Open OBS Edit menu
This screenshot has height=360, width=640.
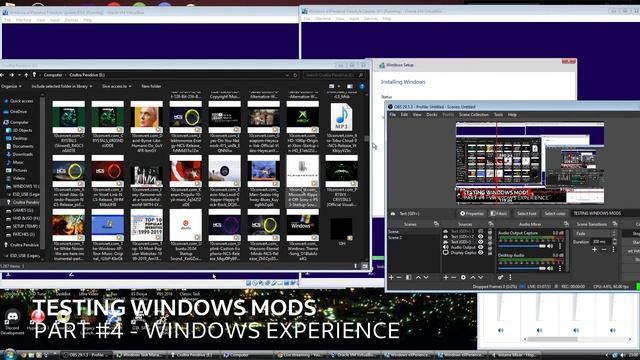[x=404, y=115]
